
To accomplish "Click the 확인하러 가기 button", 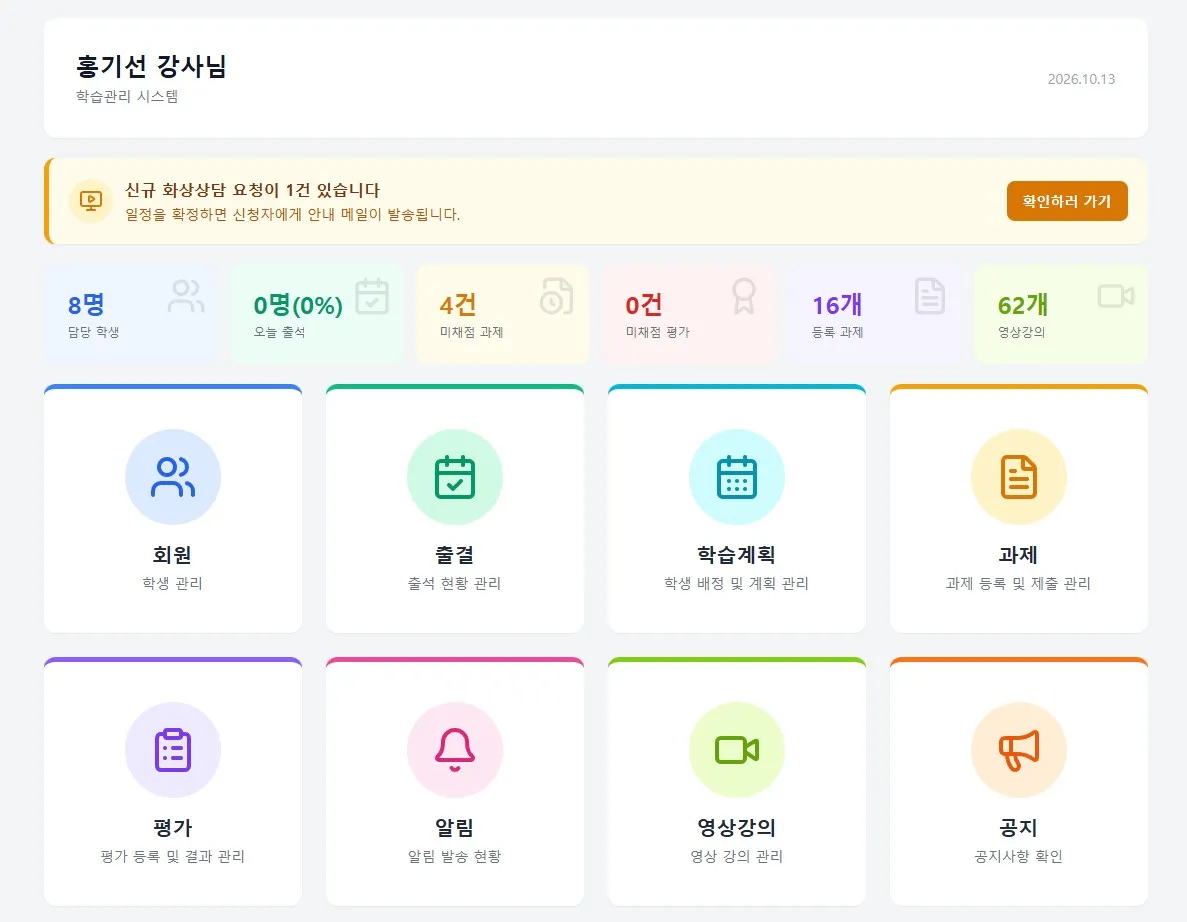I will pos(1067,201).
